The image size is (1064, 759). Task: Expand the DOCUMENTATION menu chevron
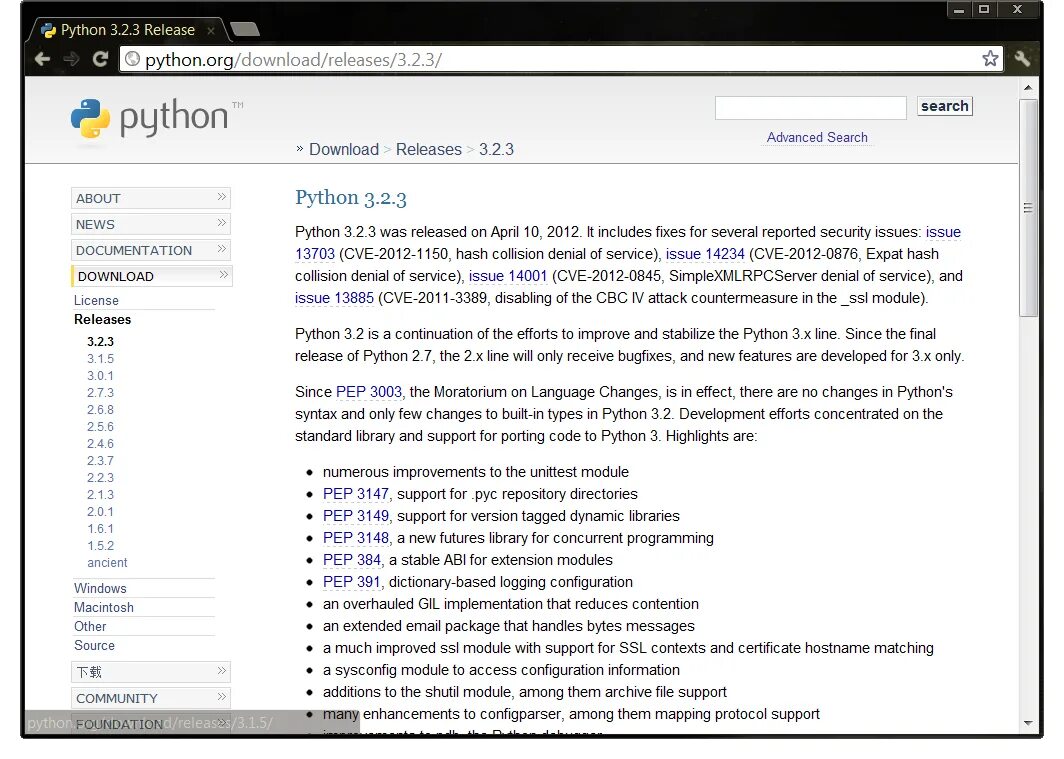pyautogui.click(x=221, y=250)
